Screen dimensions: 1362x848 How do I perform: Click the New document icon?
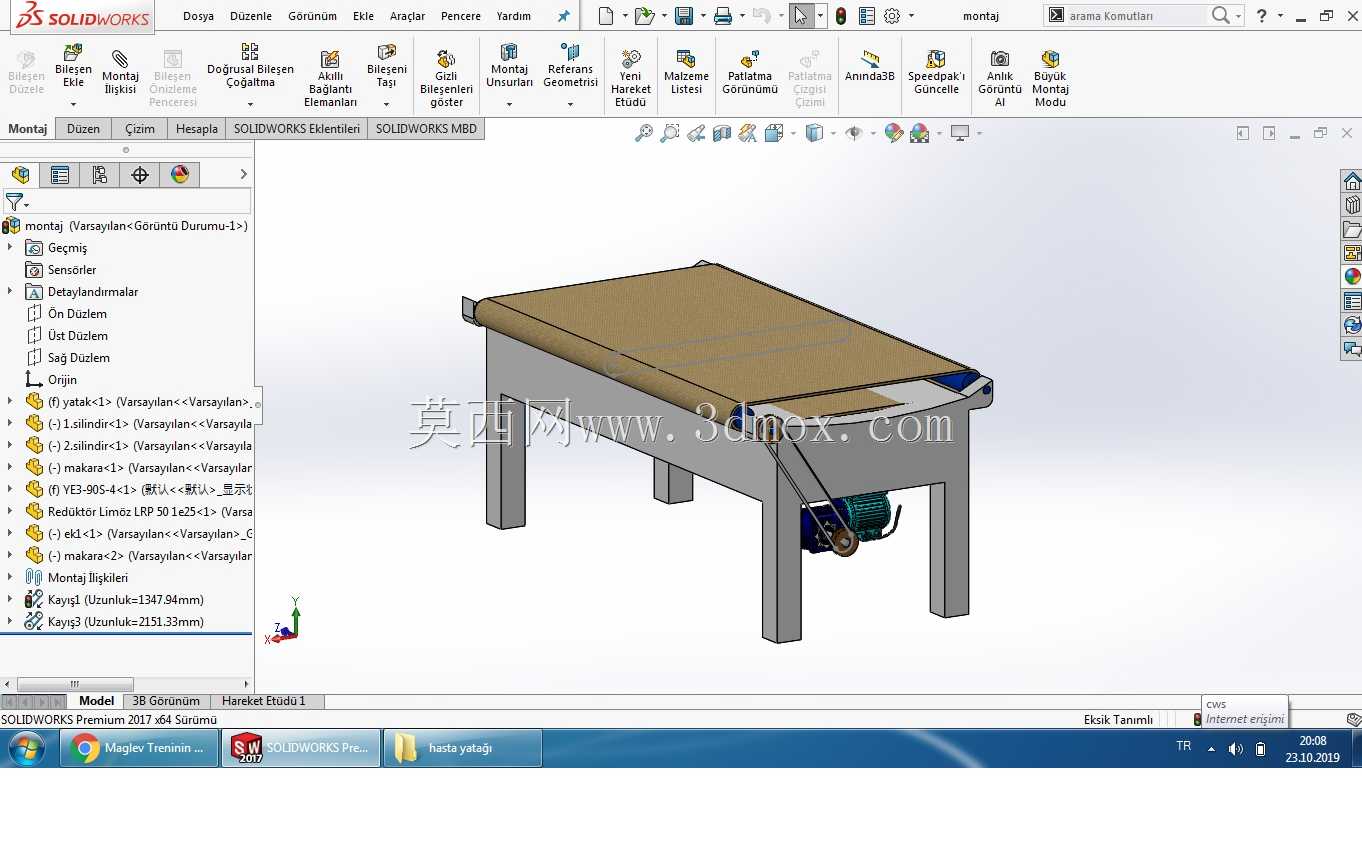[605, 16]
